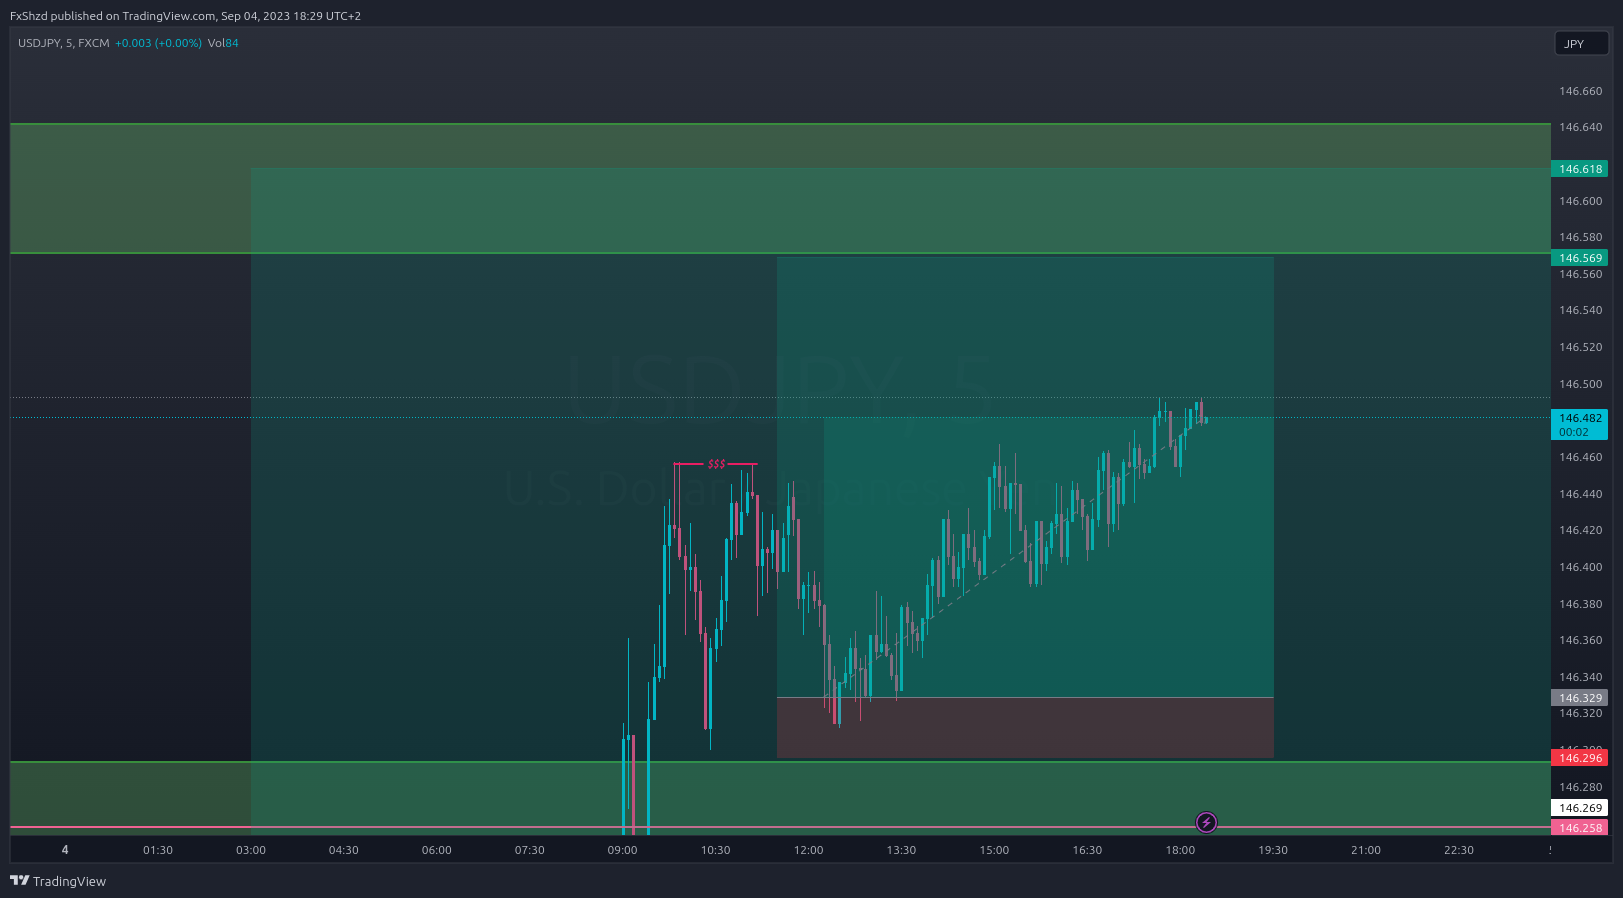The width and height of the screenshot is (1623, 898).
Task: Click the 22:30 time axis label
Action: click(x=1458, y=850)
